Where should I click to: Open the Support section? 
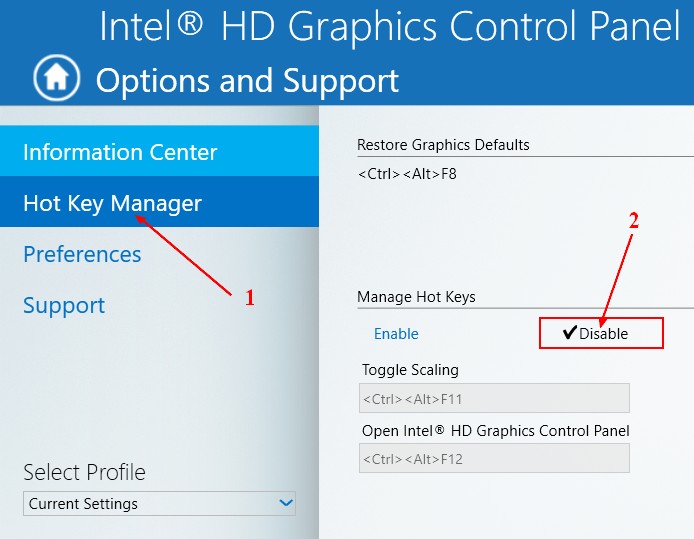point(64,306)
